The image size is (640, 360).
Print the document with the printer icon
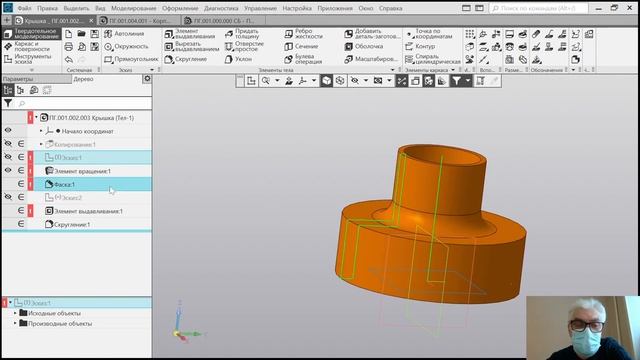(69, 47)
